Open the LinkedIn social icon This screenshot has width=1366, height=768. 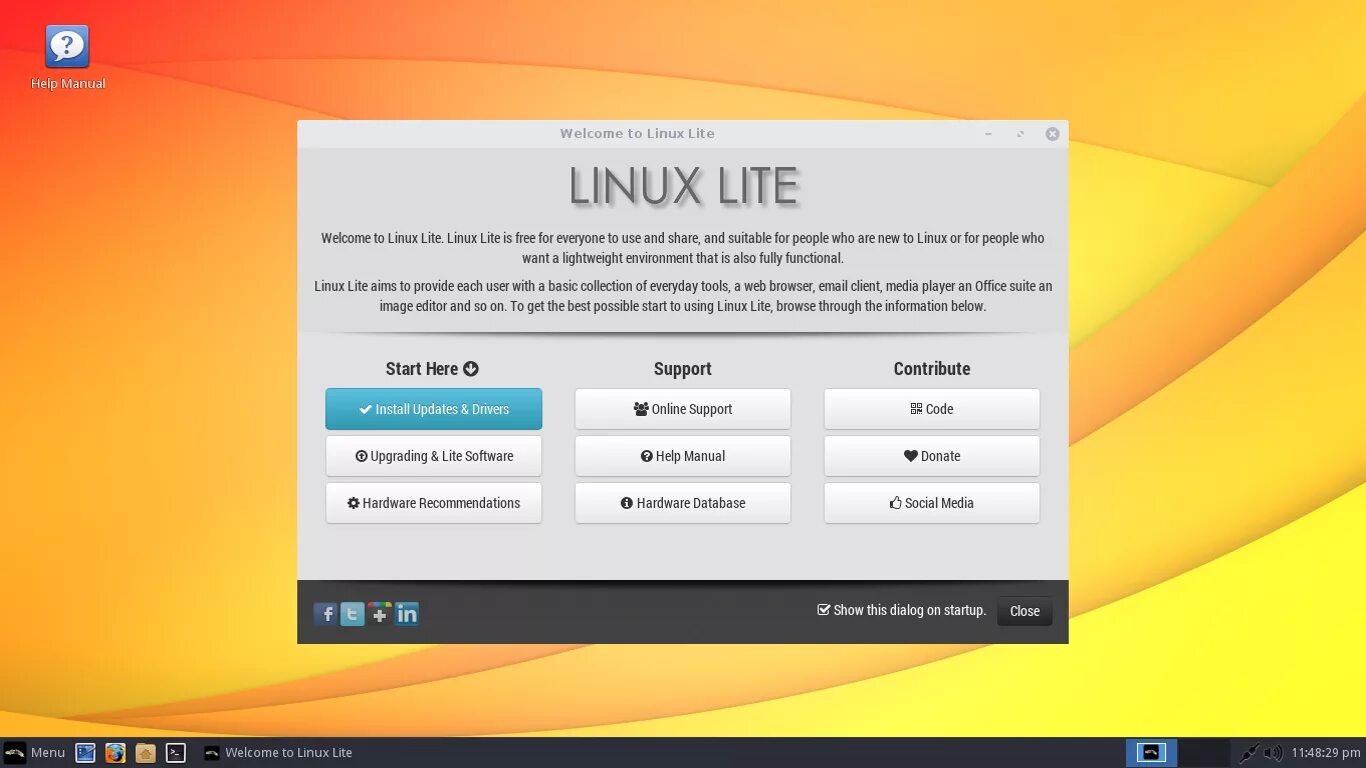[406, 614]
